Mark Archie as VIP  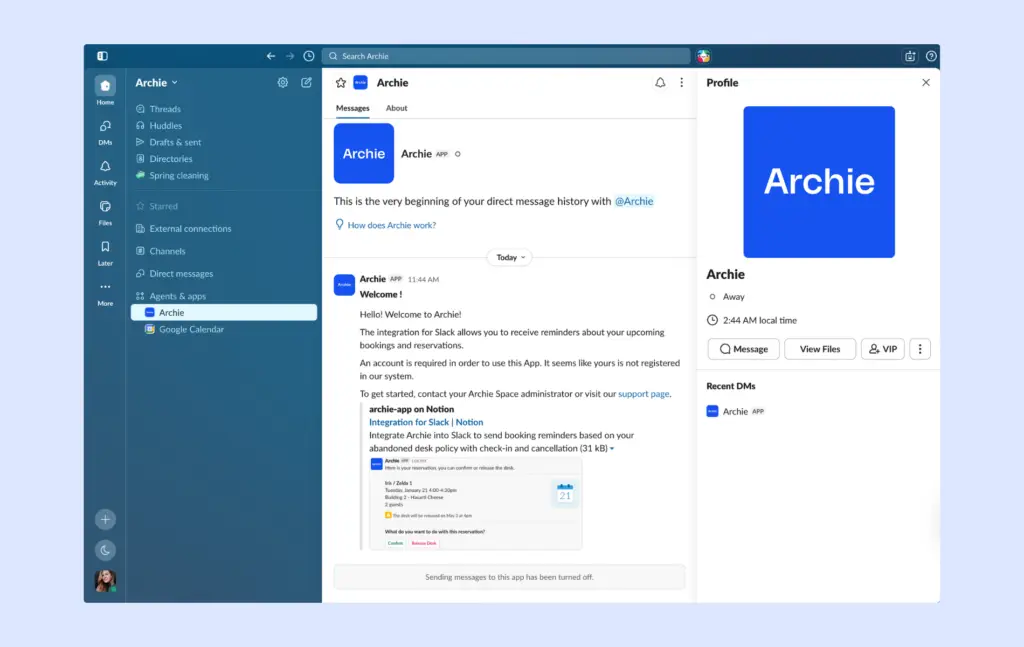pyautogui.click(x=882, y=349)
